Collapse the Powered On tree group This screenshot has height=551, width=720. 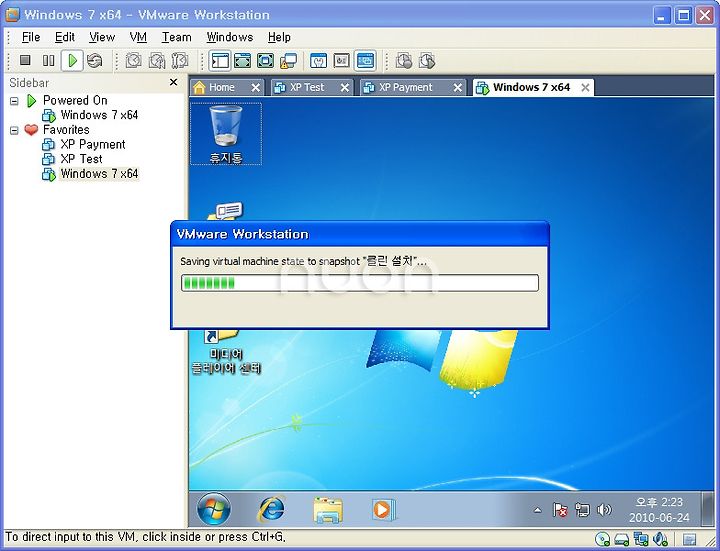click(x=14, y=101)
